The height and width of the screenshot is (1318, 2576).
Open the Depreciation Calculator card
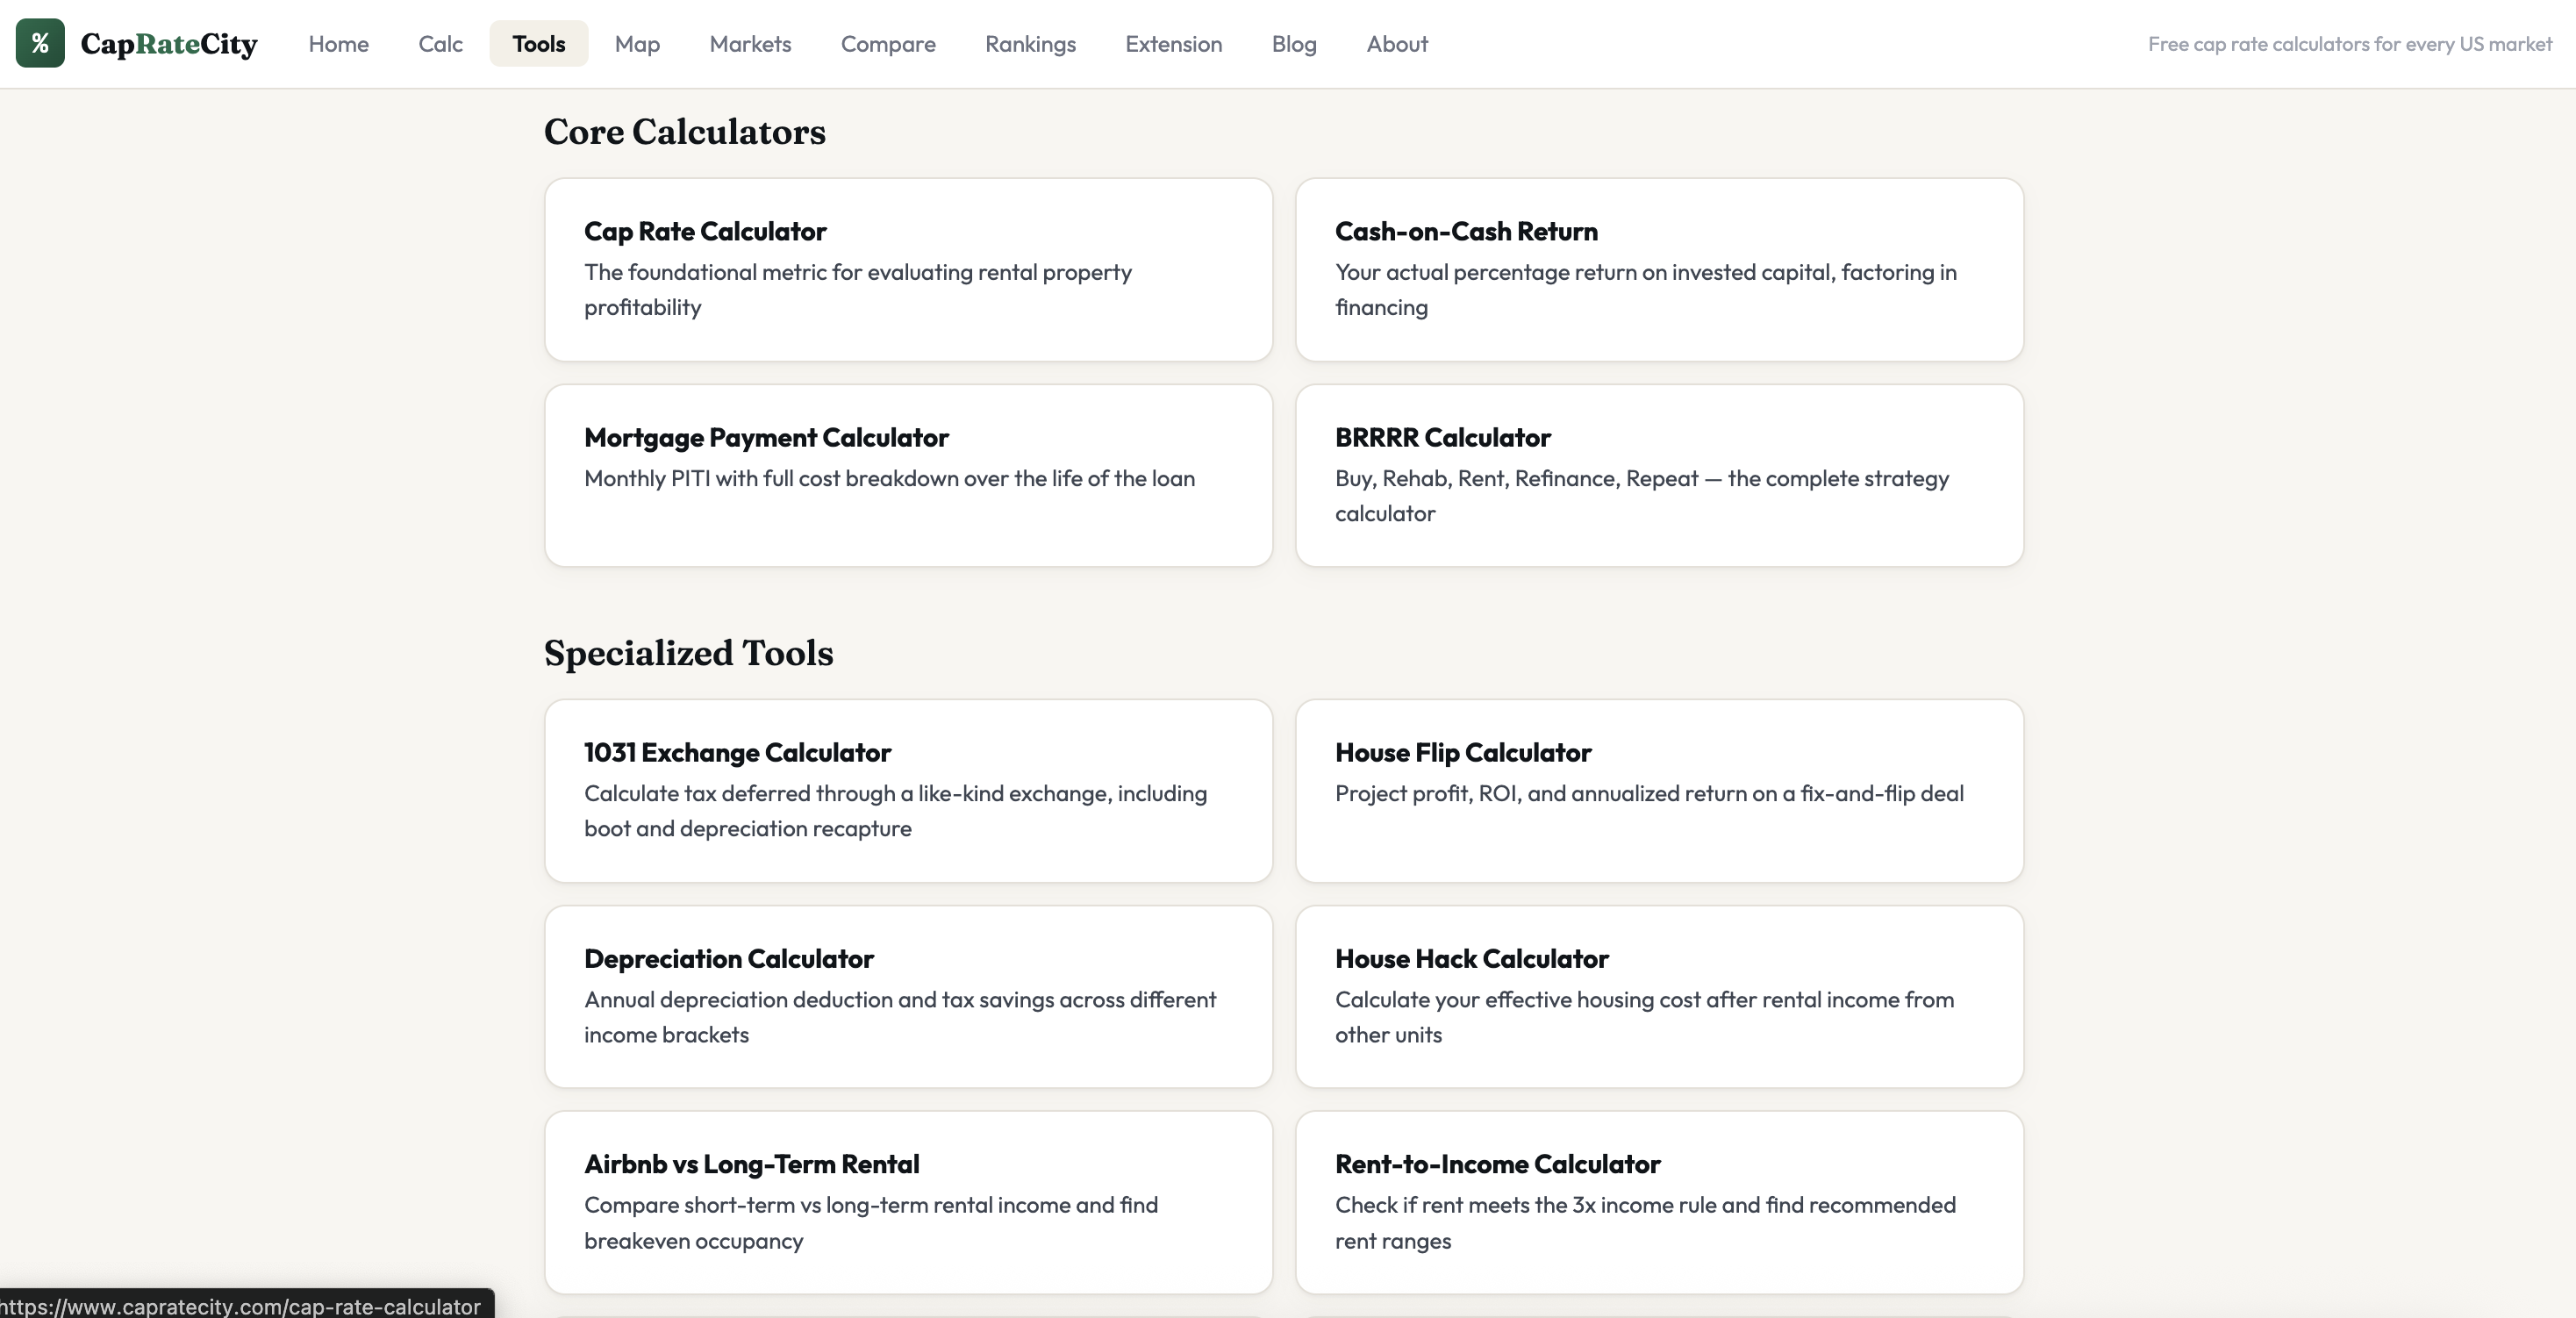tap(908, 996)
